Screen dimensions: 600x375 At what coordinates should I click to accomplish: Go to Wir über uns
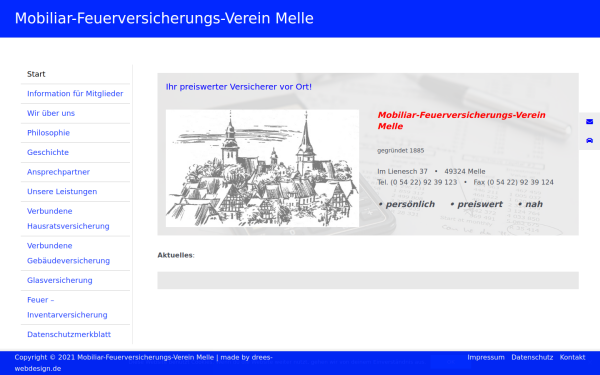(51, 113)
